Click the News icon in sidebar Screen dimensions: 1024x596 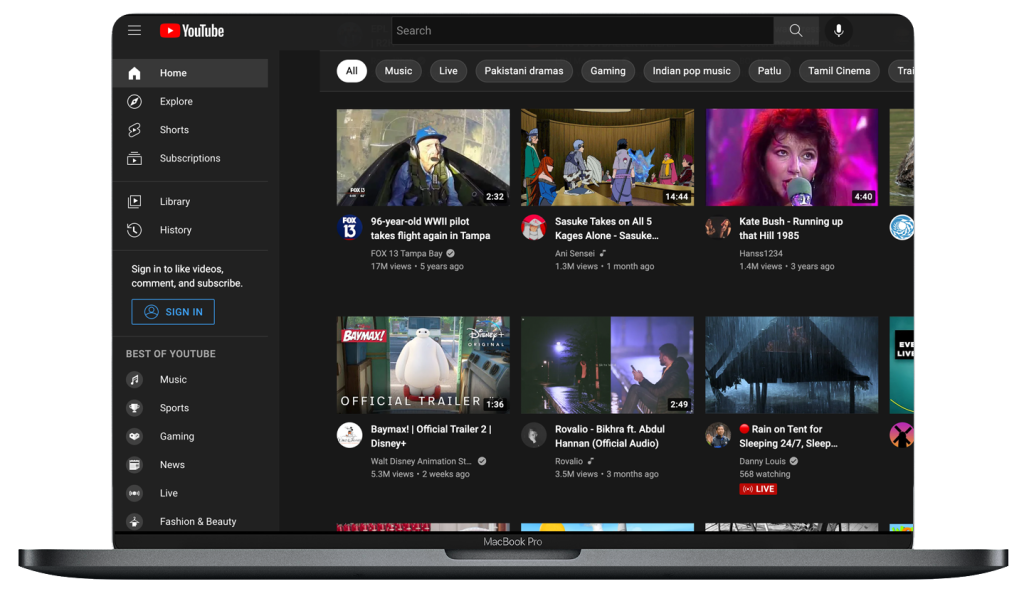tap(135, 465)
